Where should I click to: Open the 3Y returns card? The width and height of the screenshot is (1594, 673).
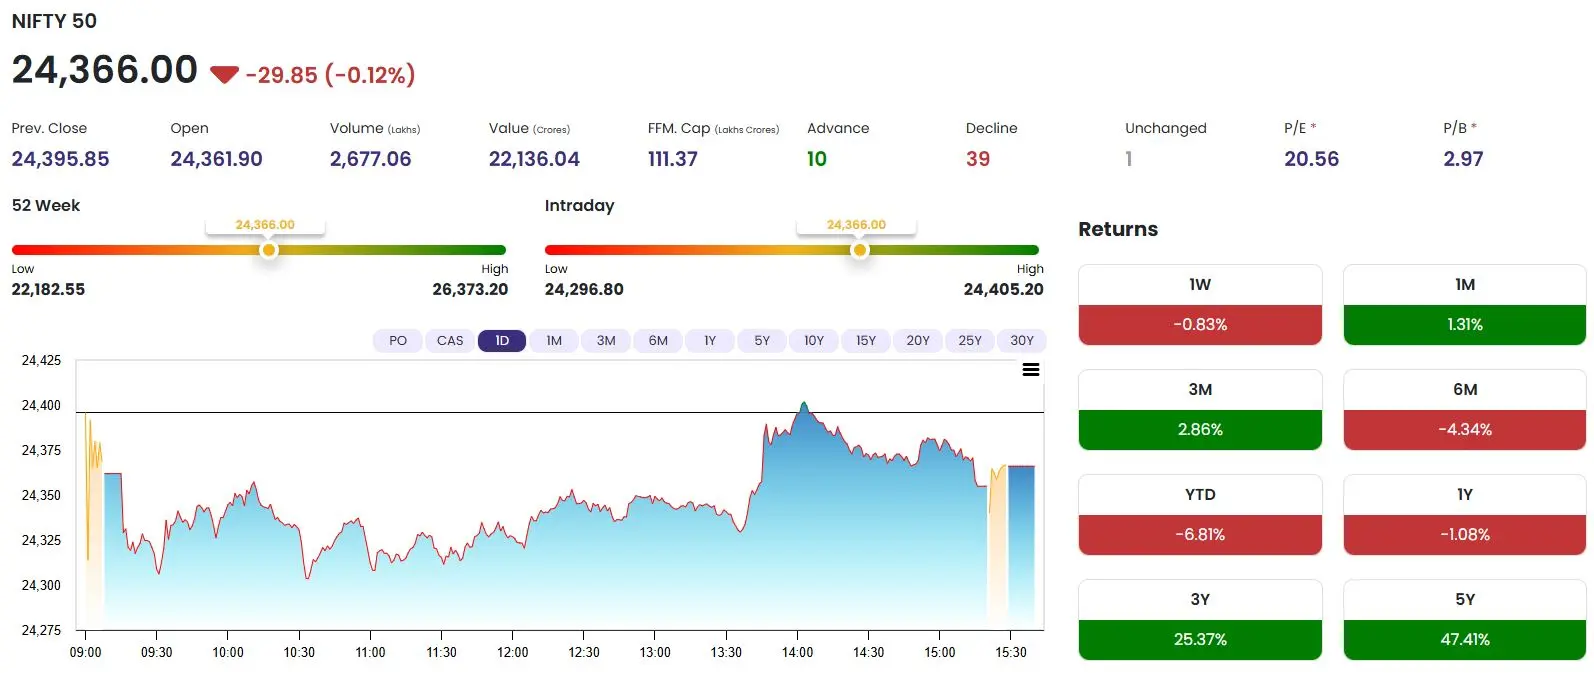(x=1200, y=620)
